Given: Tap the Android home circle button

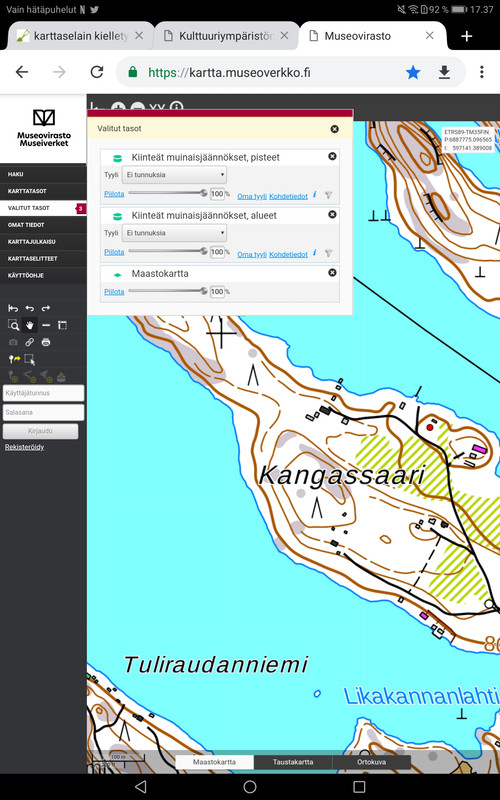Looking at the screenshot, I should tap(250, 786).
